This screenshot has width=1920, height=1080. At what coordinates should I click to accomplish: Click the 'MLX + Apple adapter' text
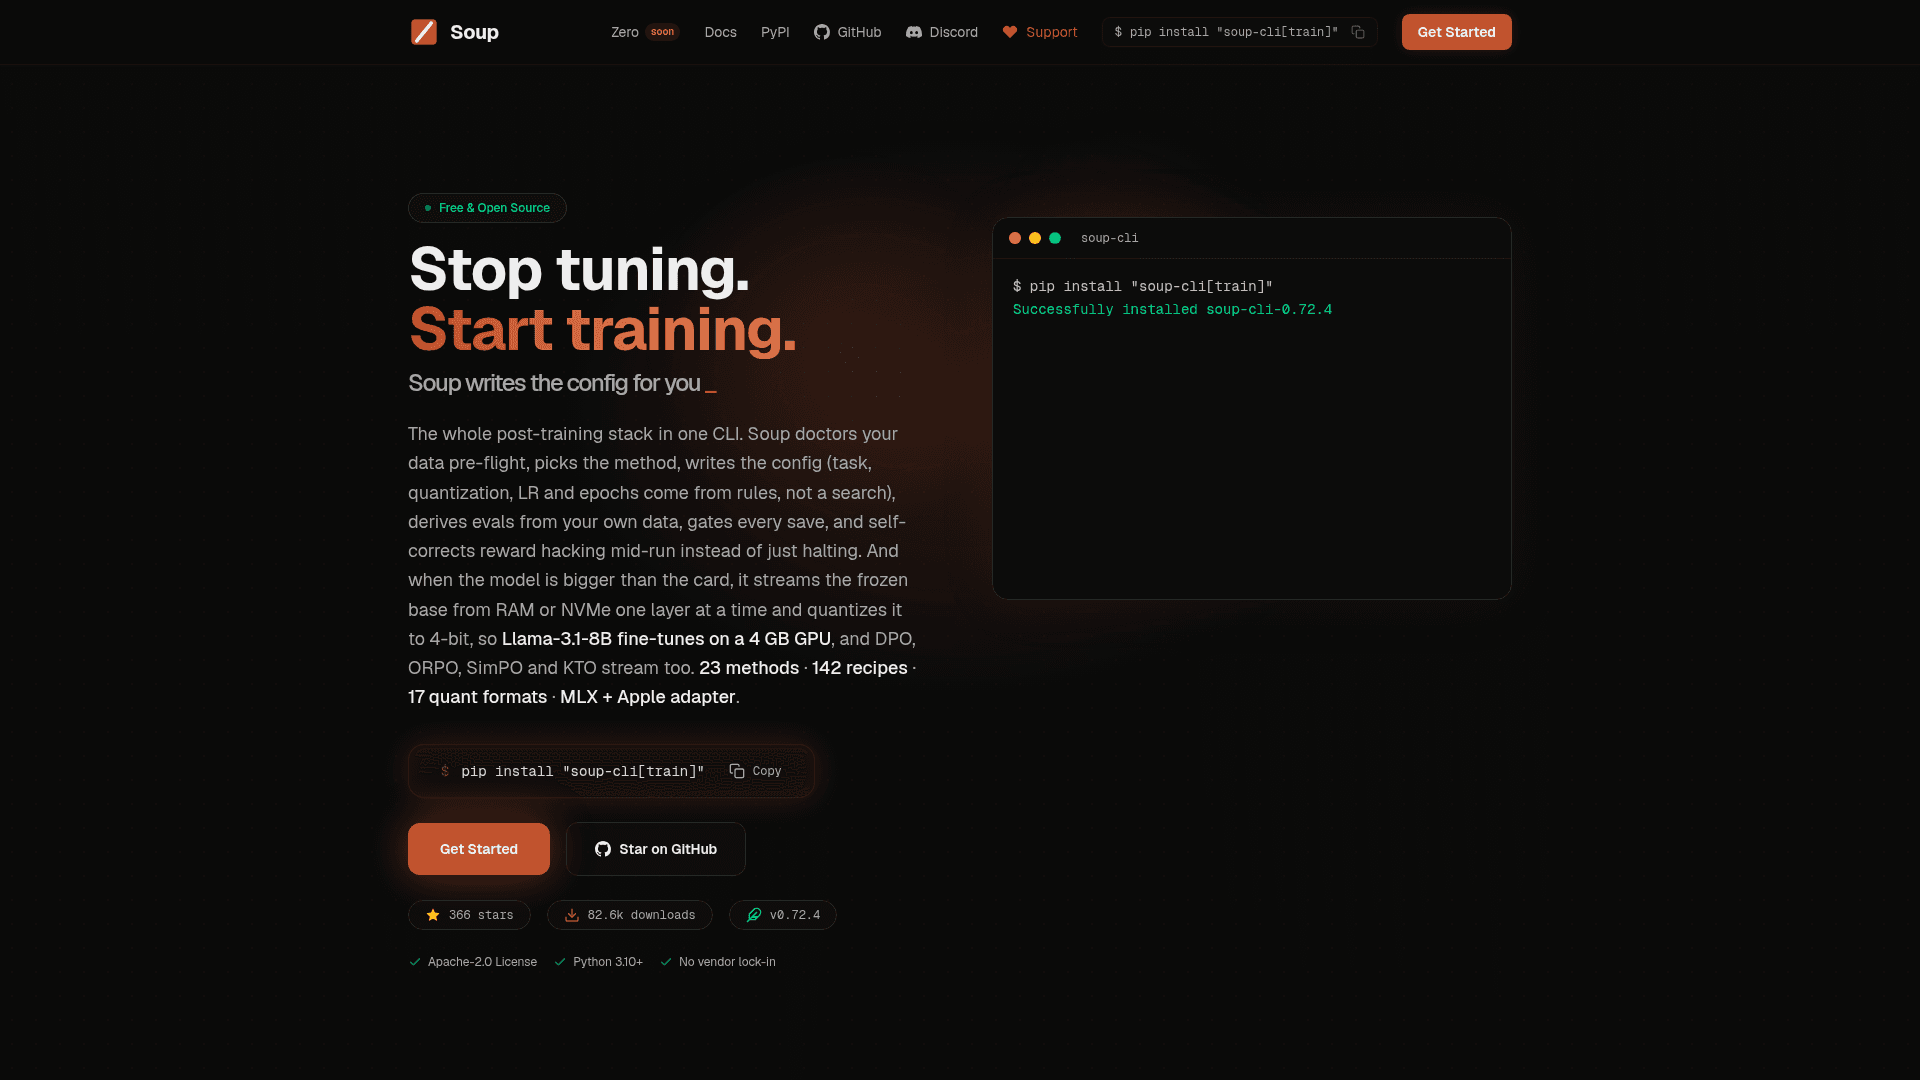coord(648,697)
